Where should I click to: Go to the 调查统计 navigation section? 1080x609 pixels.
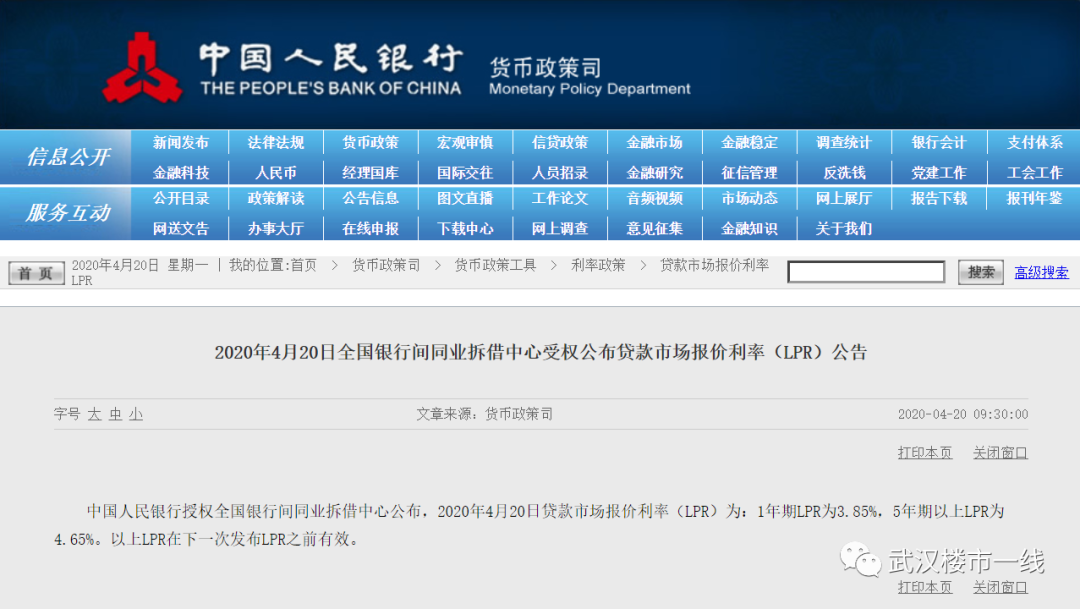[x=843, y=143]
